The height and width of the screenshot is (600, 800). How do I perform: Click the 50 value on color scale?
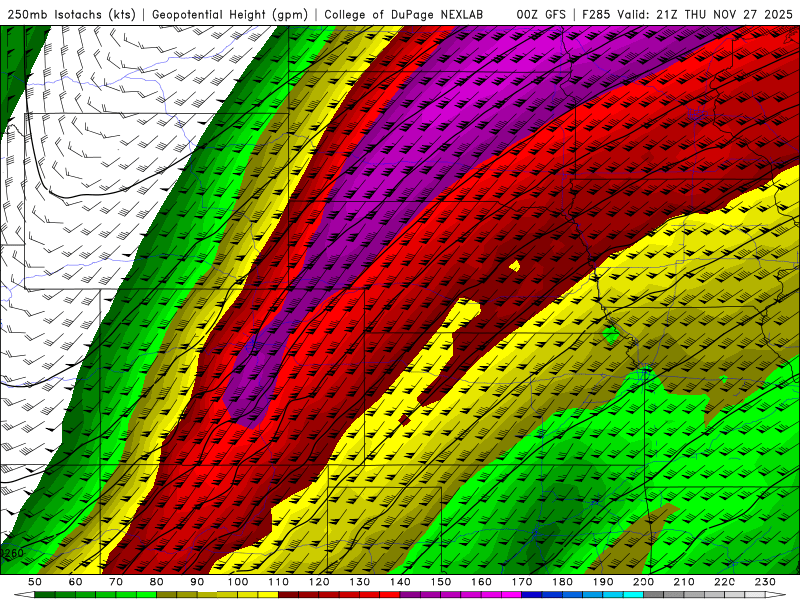[35, 582]
